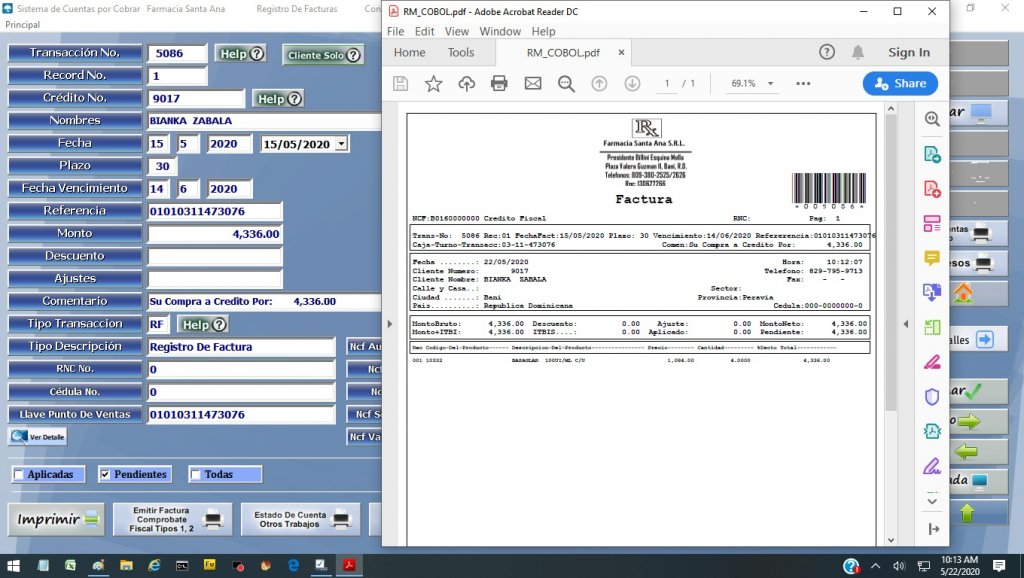Click the upload to cloud icon
The height and width of the screenshot is (578, 1024).
[466, 84]
